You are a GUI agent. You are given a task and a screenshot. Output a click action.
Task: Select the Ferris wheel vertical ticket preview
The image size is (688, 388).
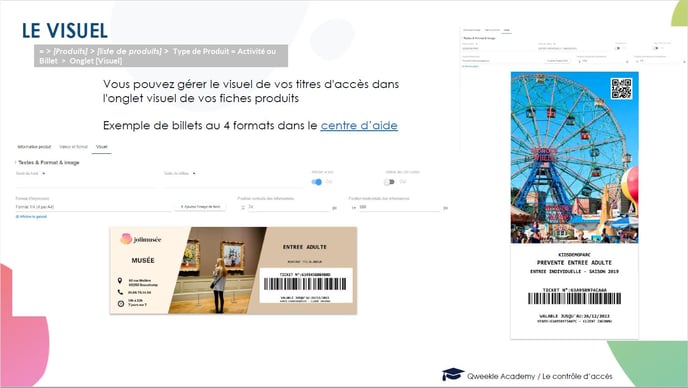point(574,205)
